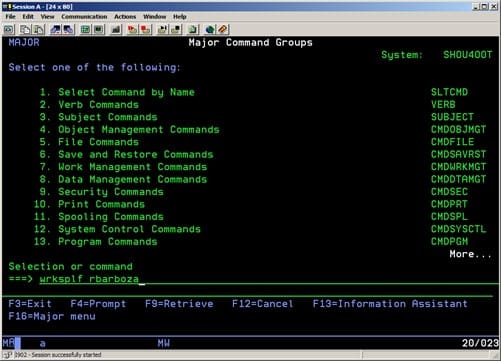This screenshot has width=501, height=361.
Task: Click the Print Screen toolbar icon
Action: (9, 30)
